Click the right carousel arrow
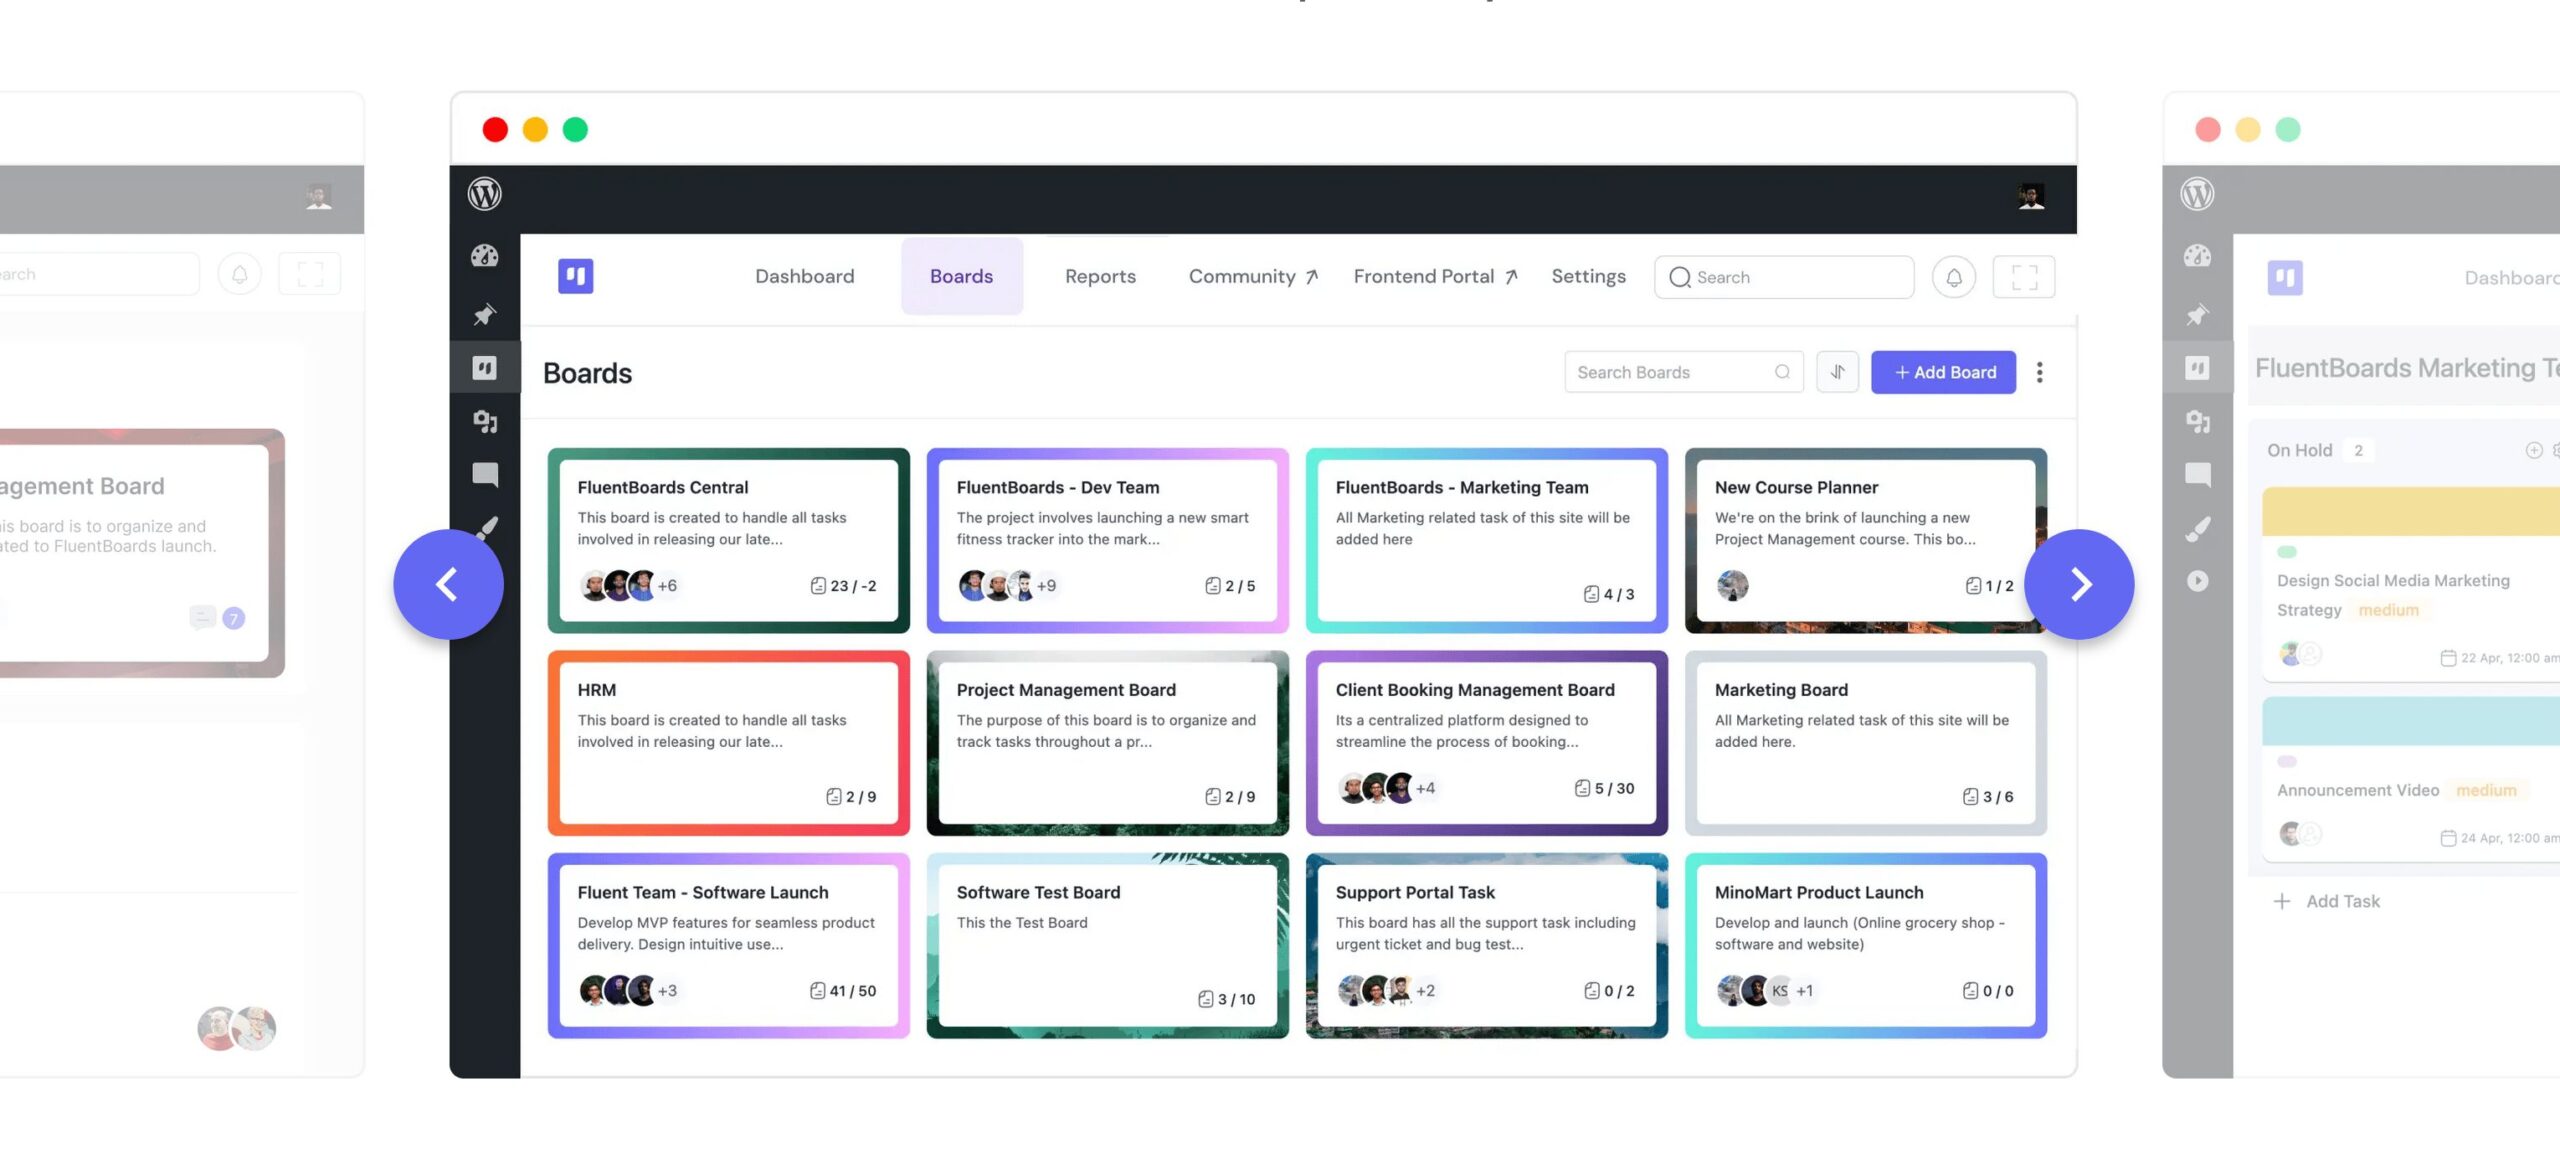Image resolution: width=2560 pixels, height=1174 pixels. pyautogui.click(x=2081, y=583)
